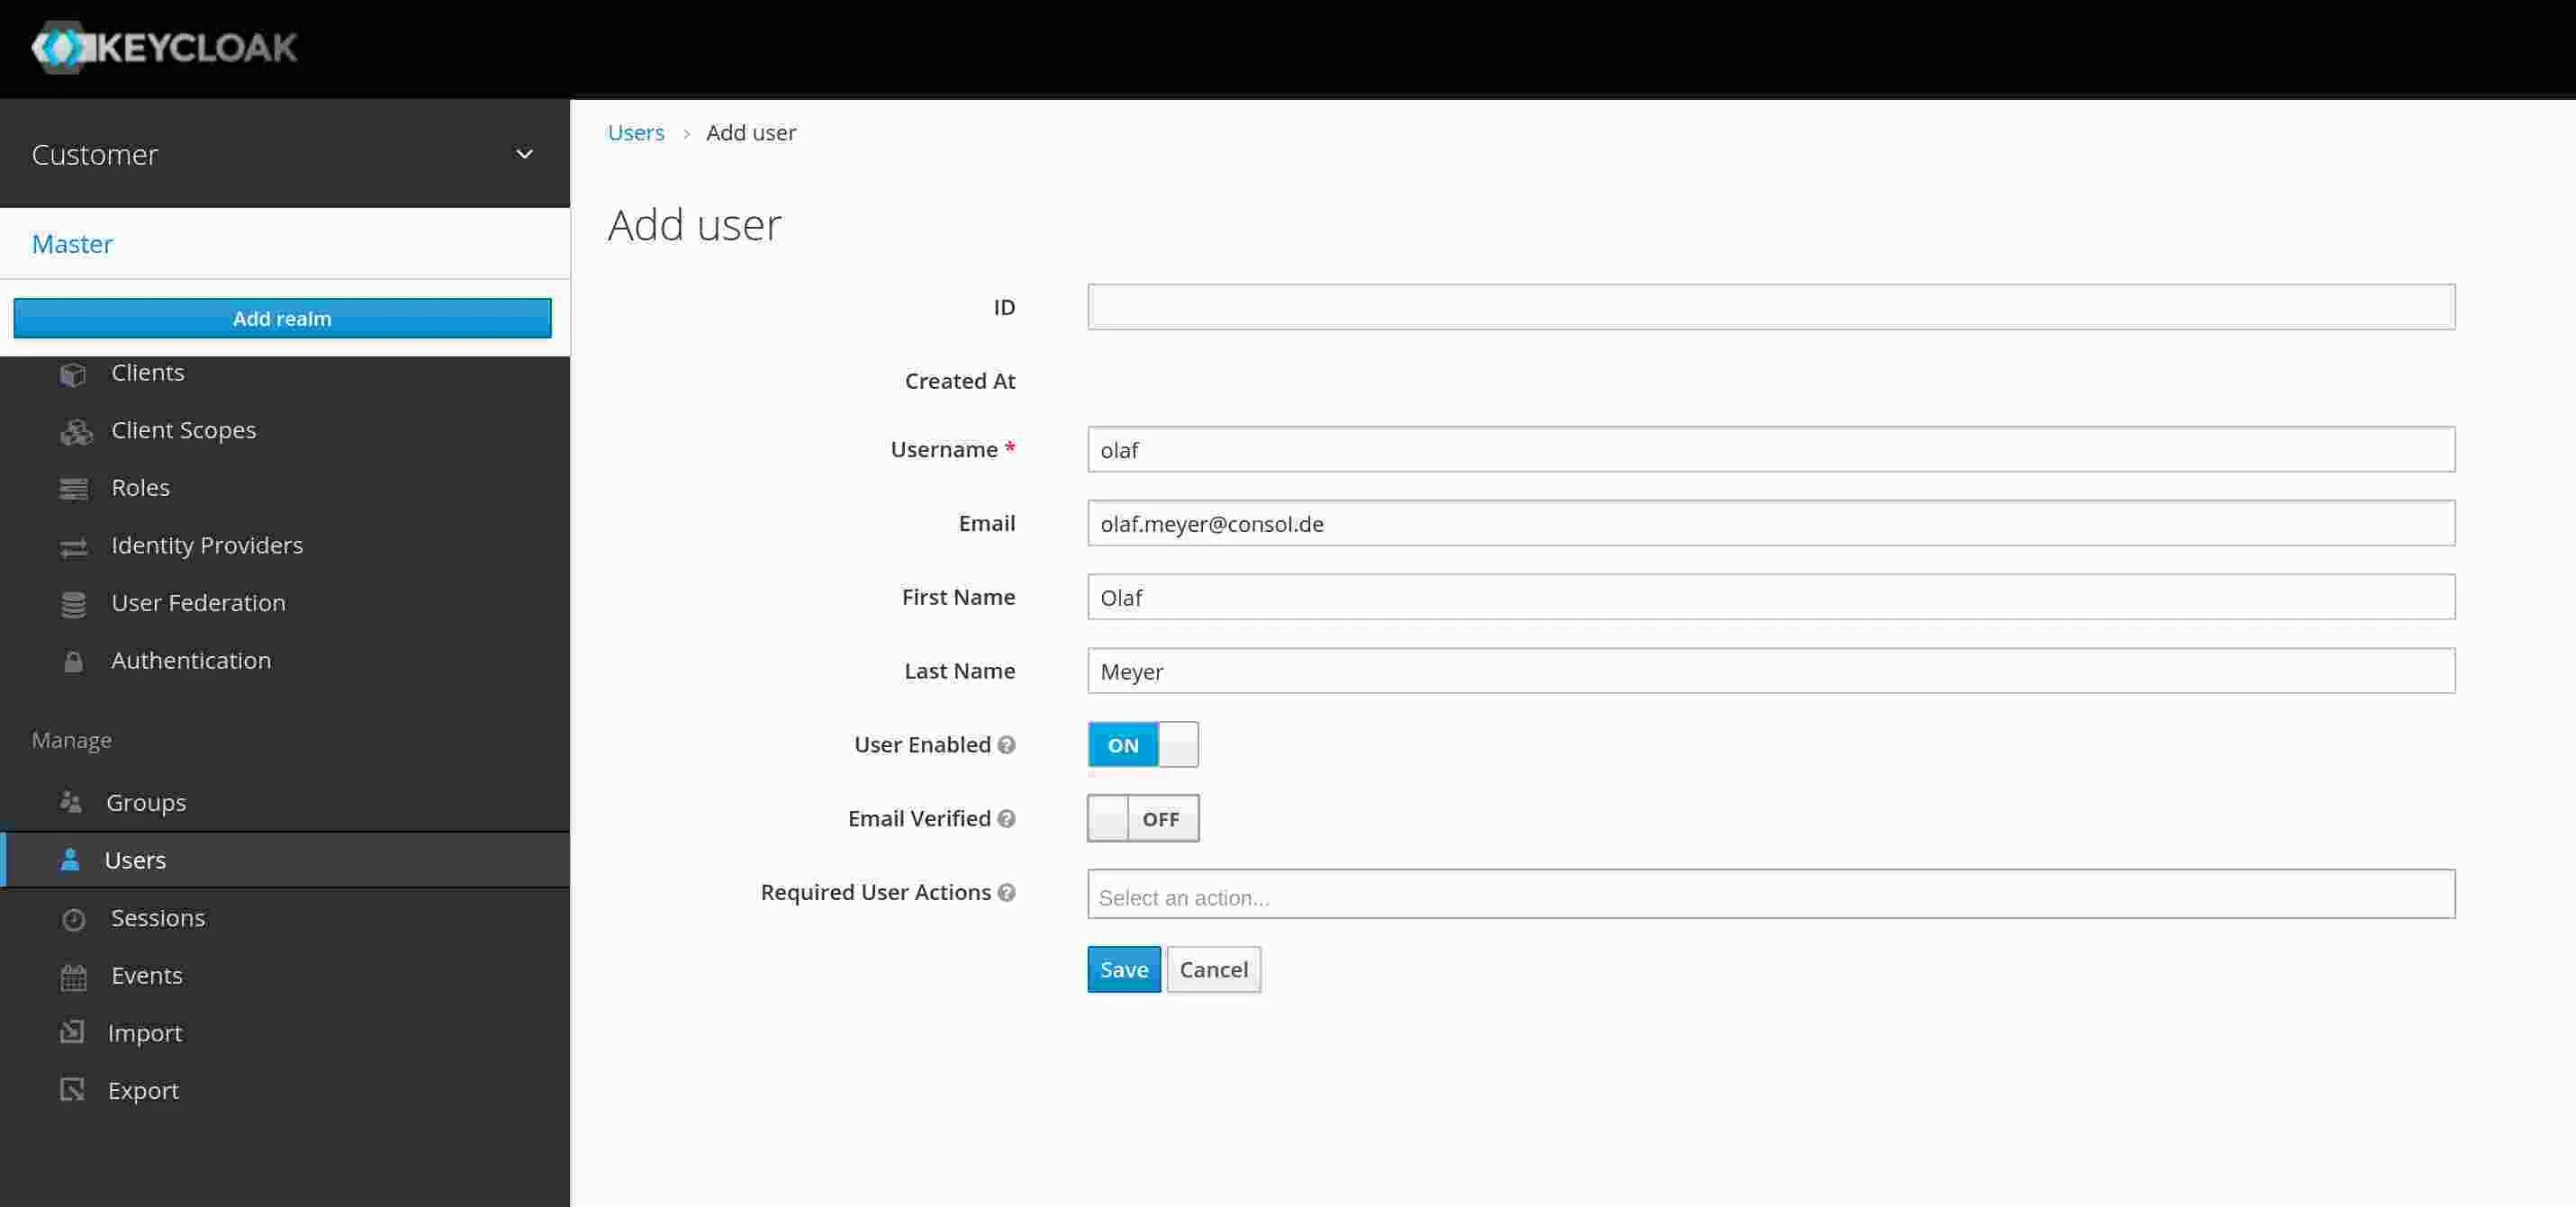Click the Client Scopes icon in sidebar
The height and width of the screenshot is (1207, 2576).
[x=72, y=430]
